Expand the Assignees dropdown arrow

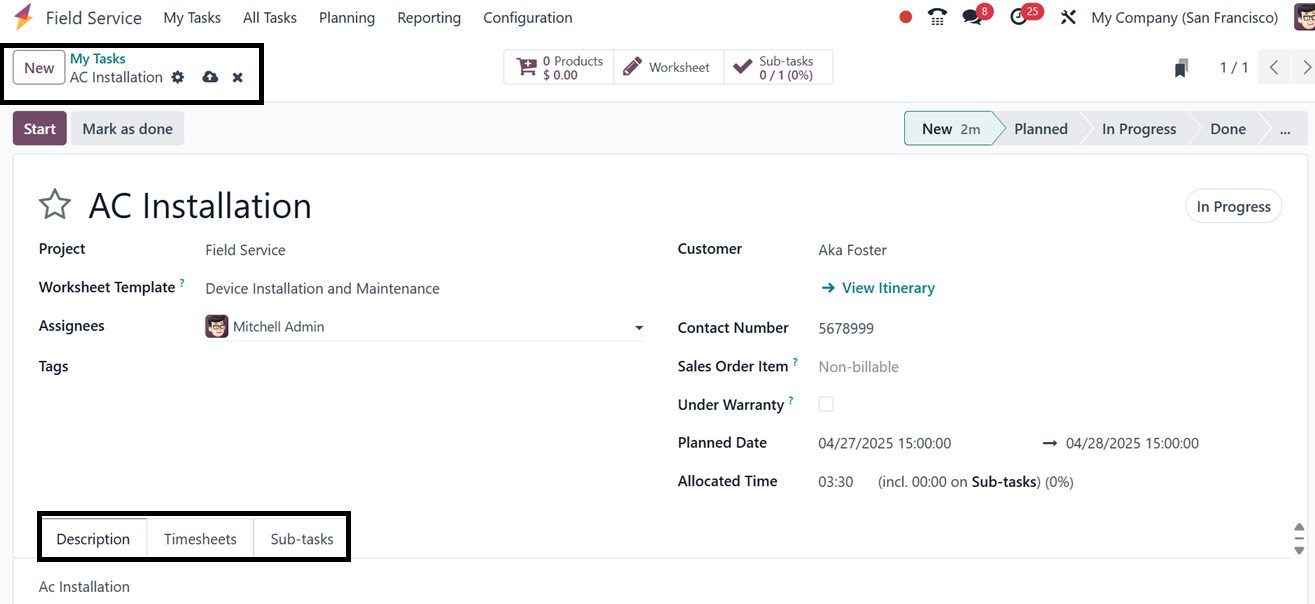(639, 327)
